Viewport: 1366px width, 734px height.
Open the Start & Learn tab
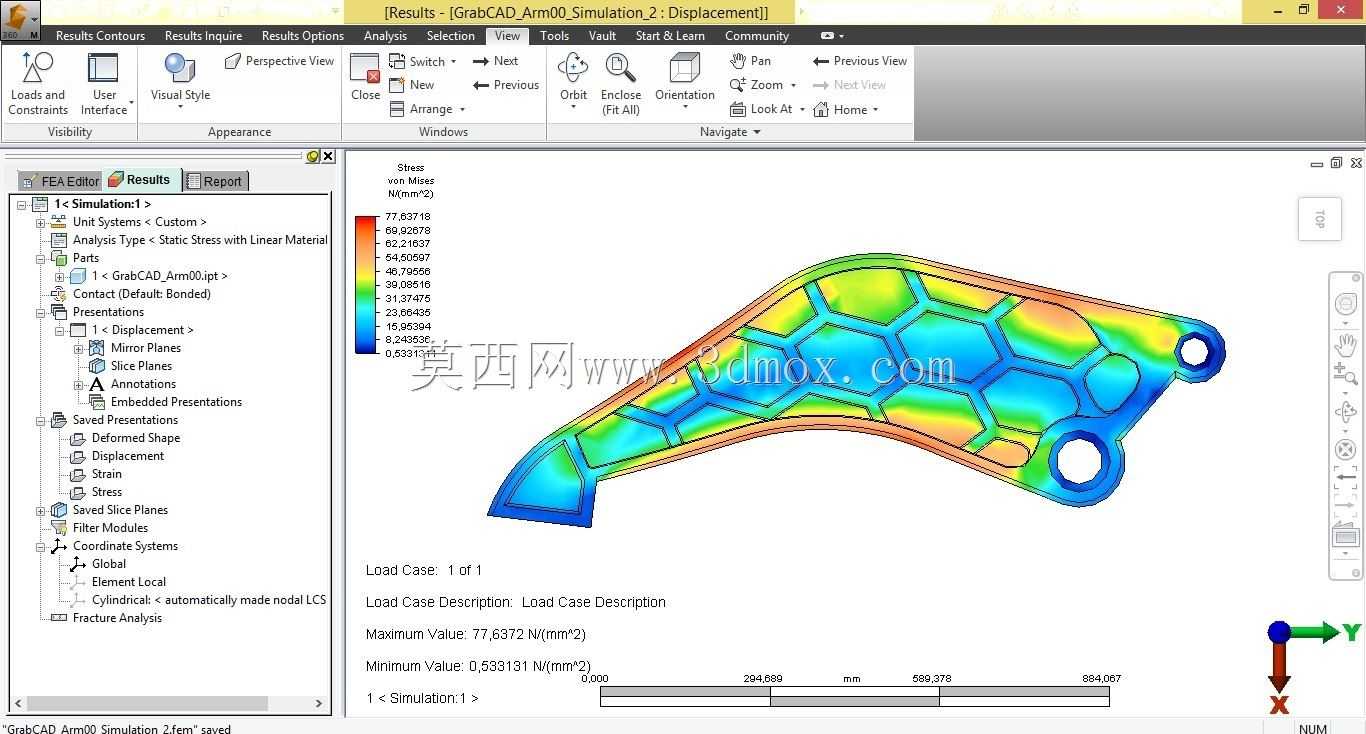tap(670, 35)
